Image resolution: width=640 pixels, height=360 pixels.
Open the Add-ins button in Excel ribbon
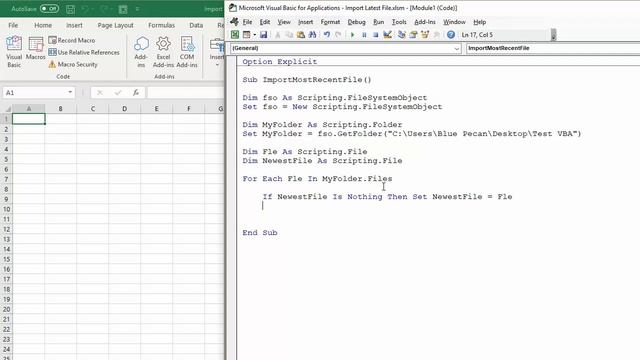(x=141, y=51)
